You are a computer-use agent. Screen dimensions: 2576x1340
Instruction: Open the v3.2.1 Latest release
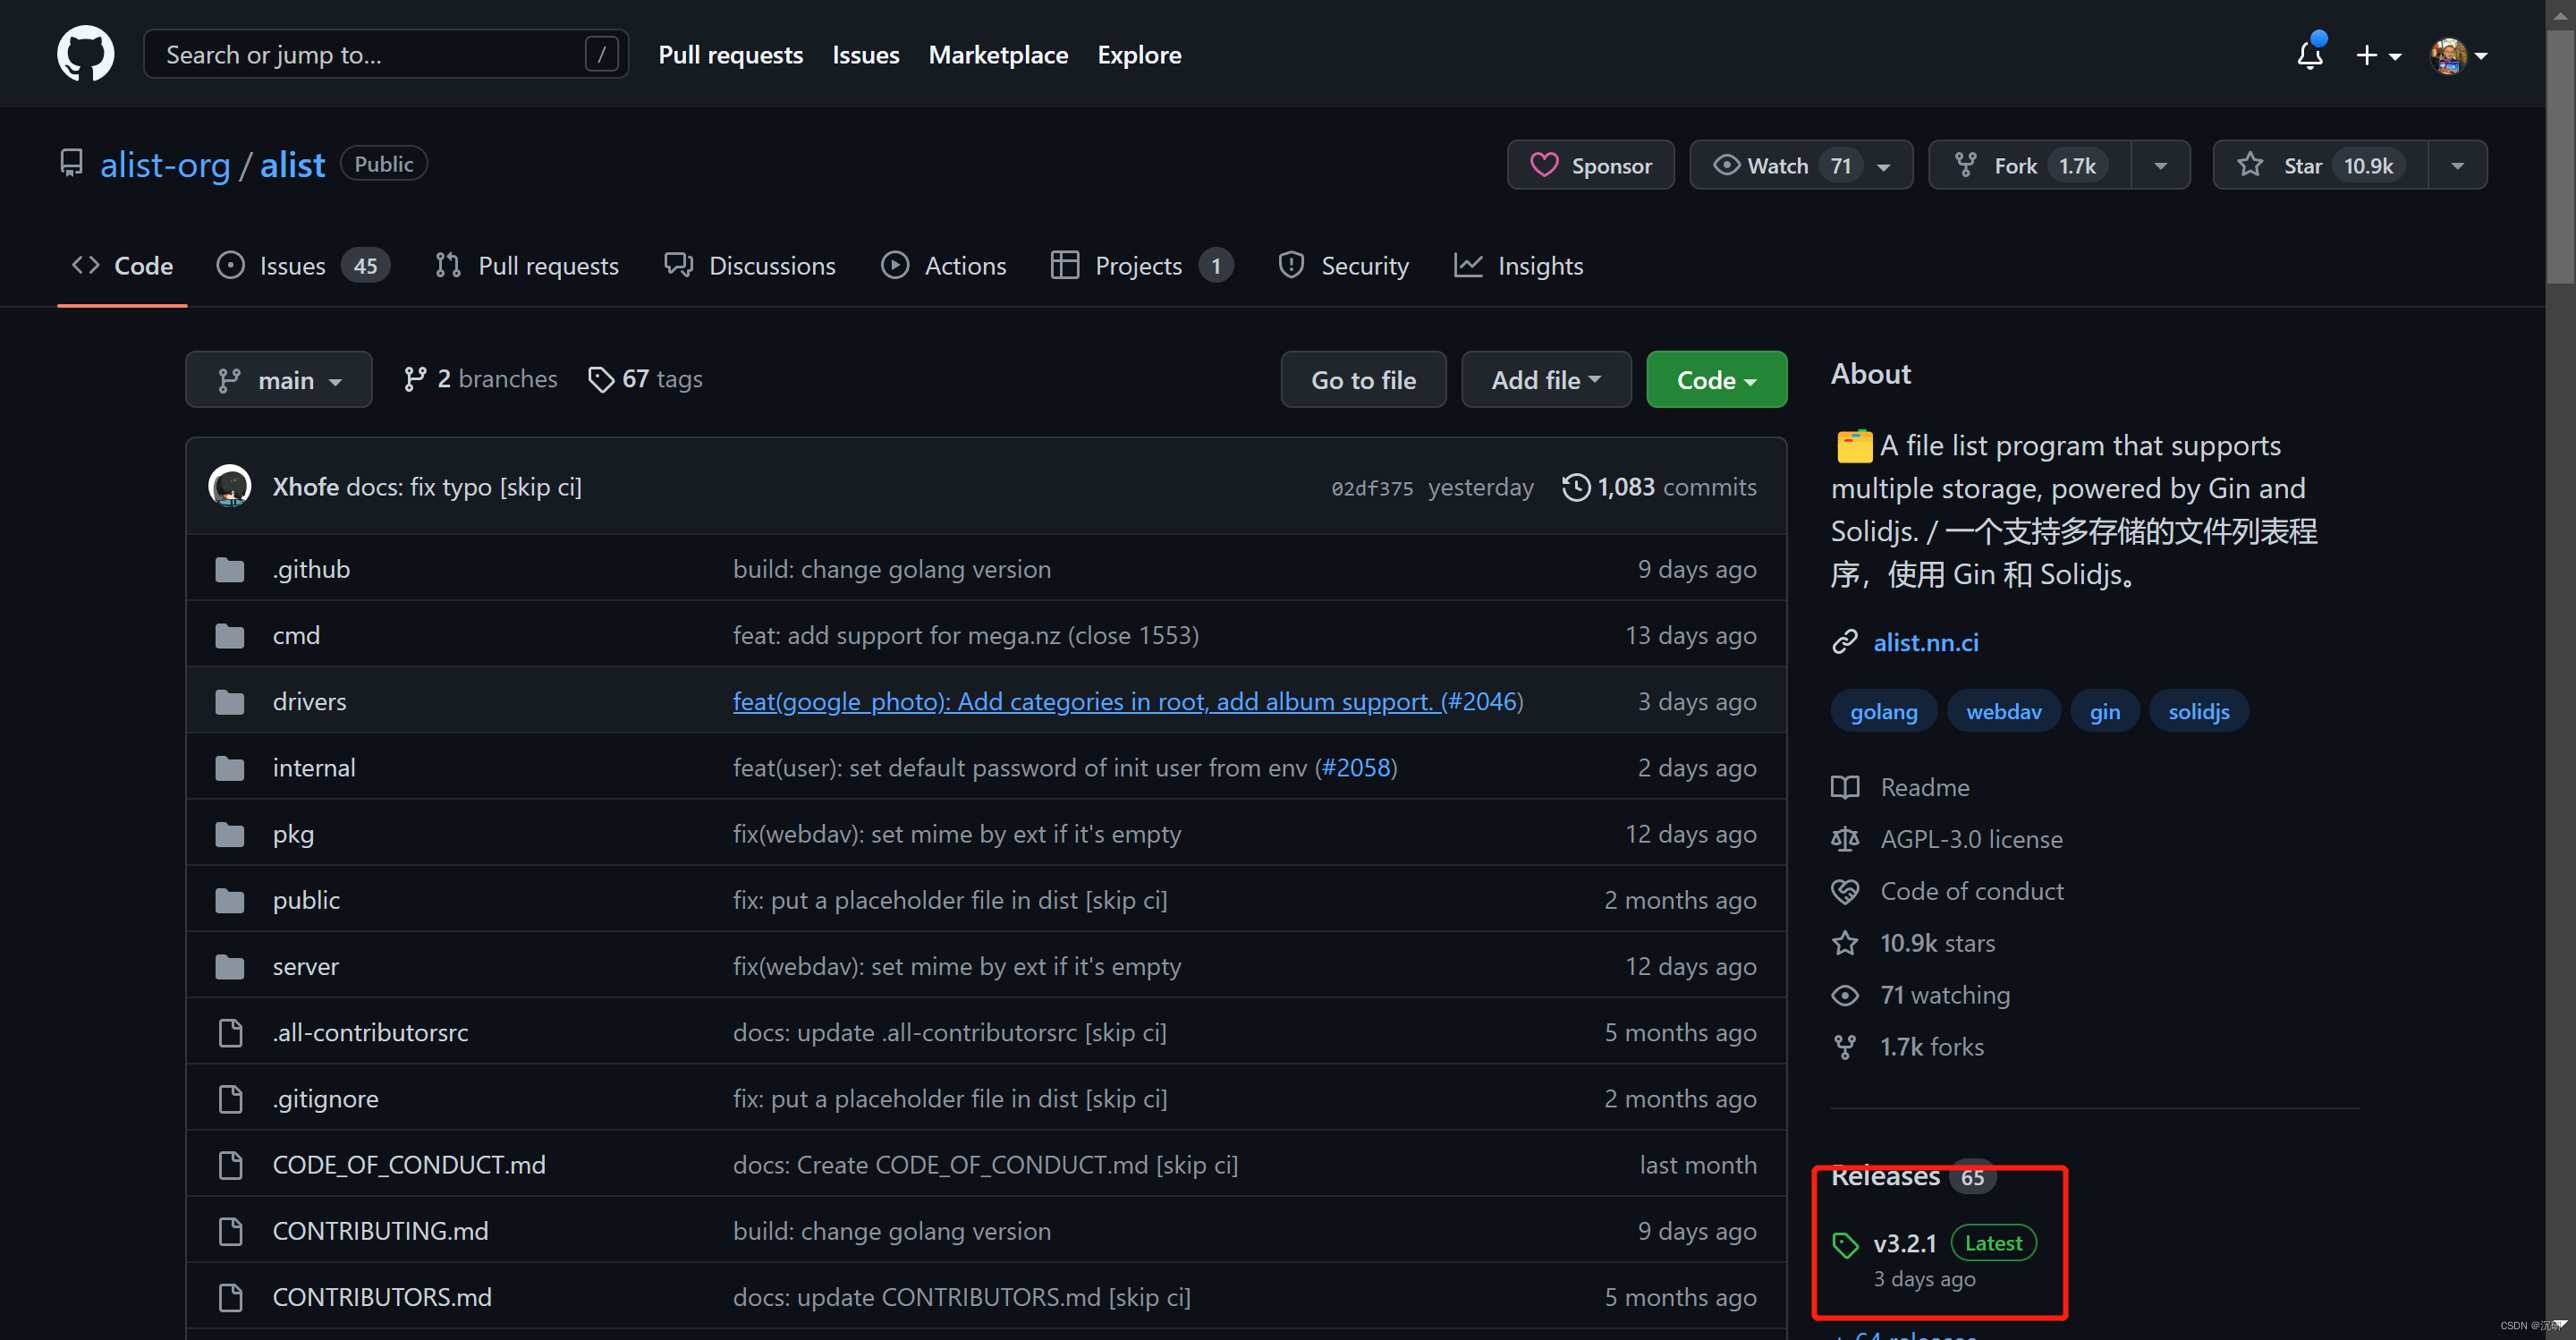[1934, 1243]
